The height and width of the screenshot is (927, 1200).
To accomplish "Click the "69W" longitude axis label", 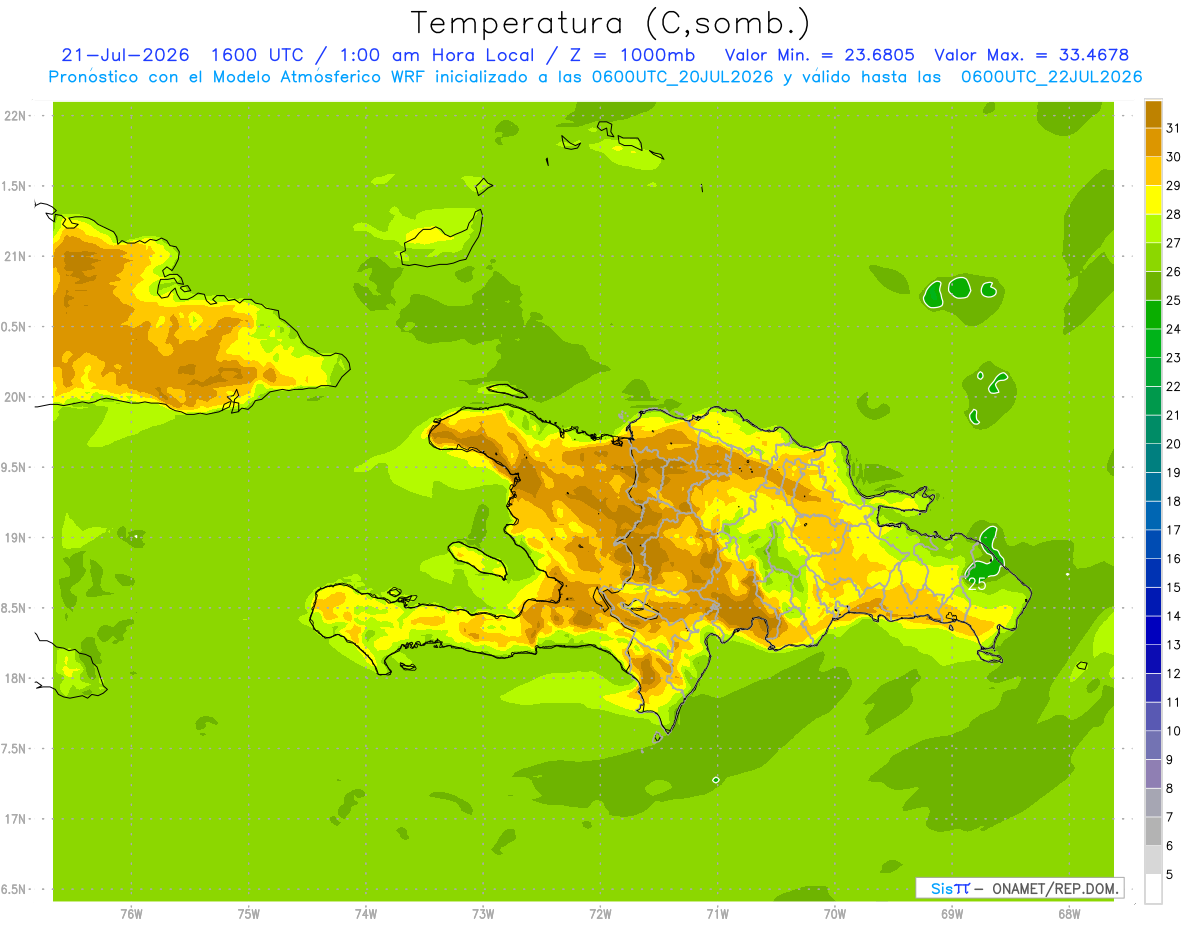I will click(952, 914).
